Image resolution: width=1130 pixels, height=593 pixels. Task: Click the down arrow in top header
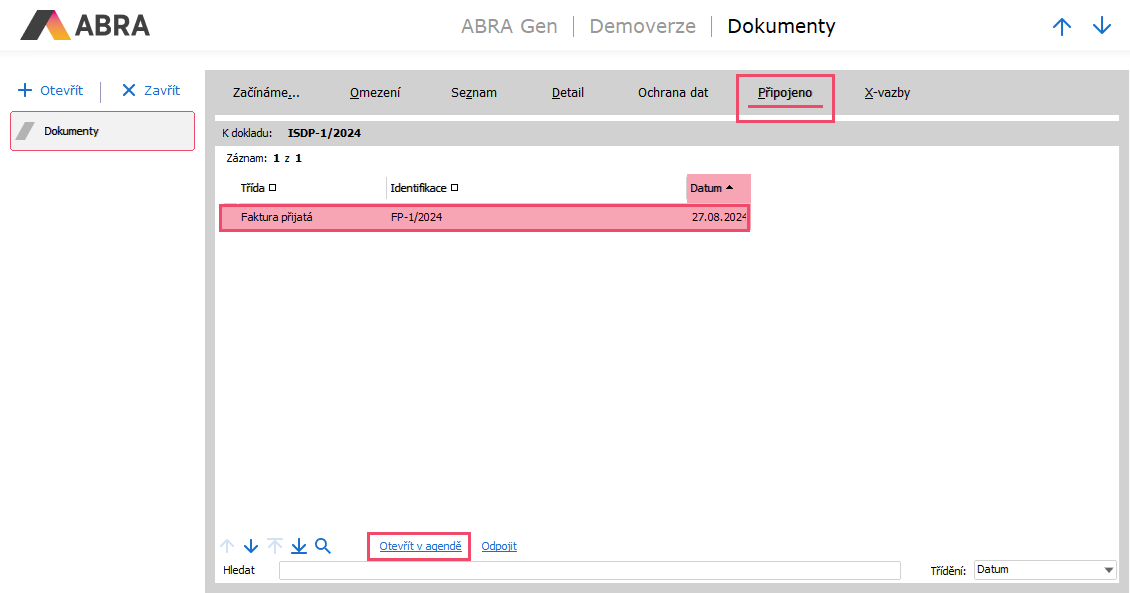pos(1102,27)
